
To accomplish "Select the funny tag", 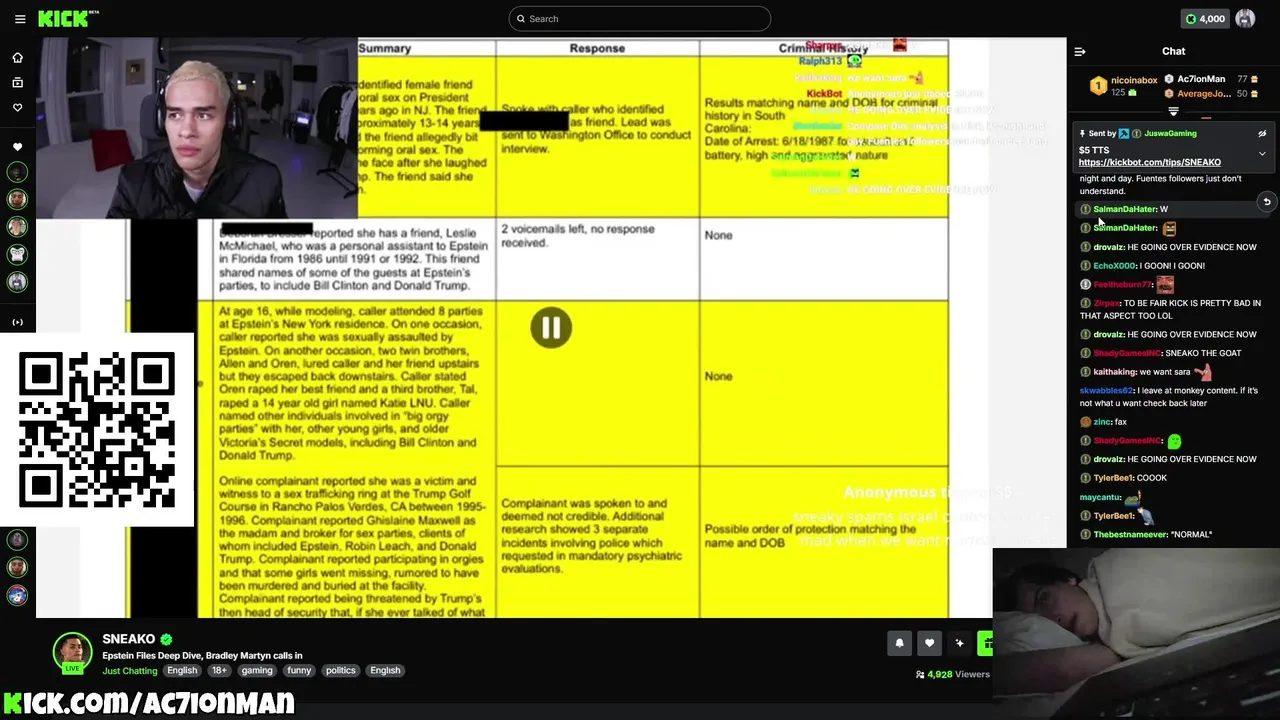I will 299,671.
